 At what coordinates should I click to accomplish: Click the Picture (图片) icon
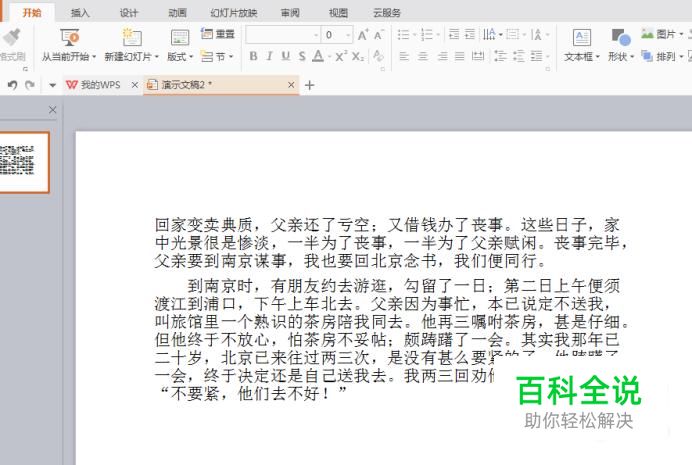point(647,34)
